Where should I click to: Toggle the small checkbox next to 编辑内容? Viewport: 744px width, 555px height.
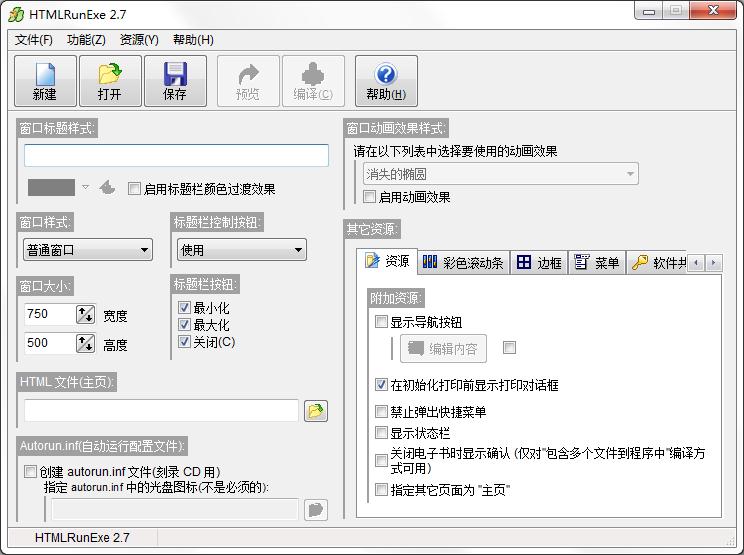point(509,348)
